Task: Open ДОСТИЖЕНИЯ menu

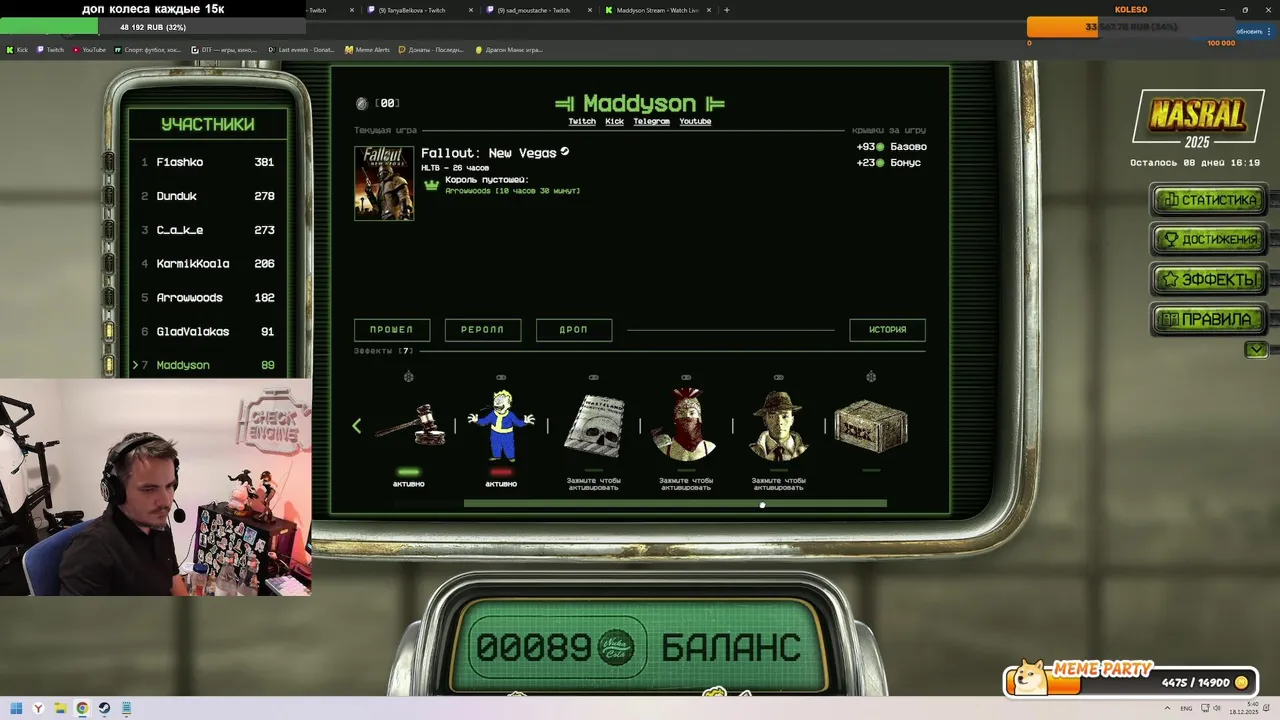Action: (1209, 240)
